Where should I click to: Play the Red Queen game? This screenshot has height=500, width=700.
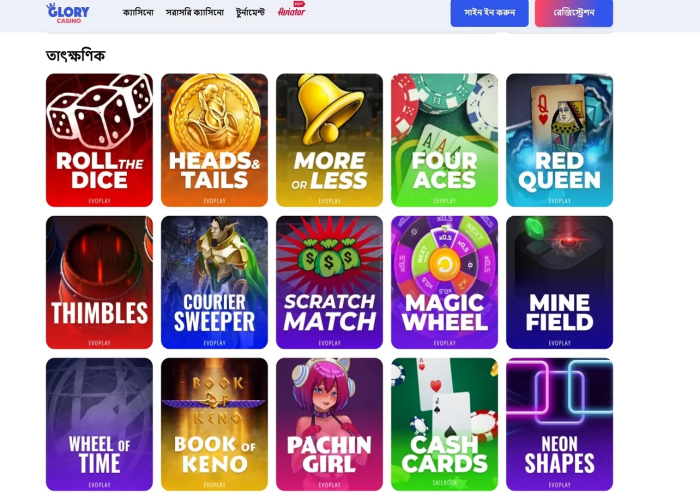559,140
